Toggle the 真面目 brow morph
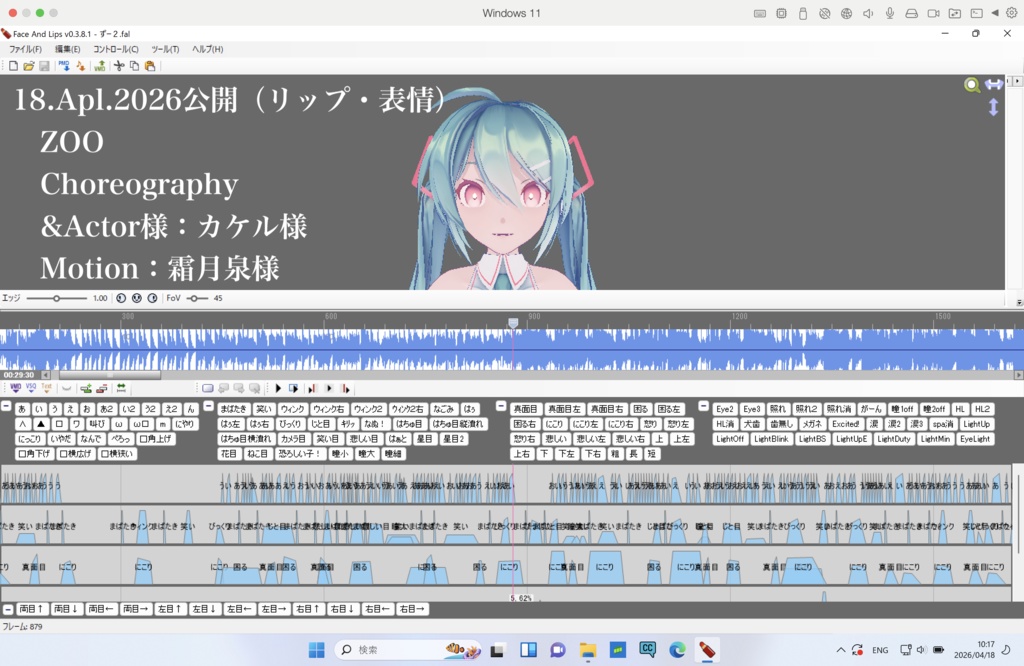The height and width of the screenshot is (666, 1024). tap(525, 409)
